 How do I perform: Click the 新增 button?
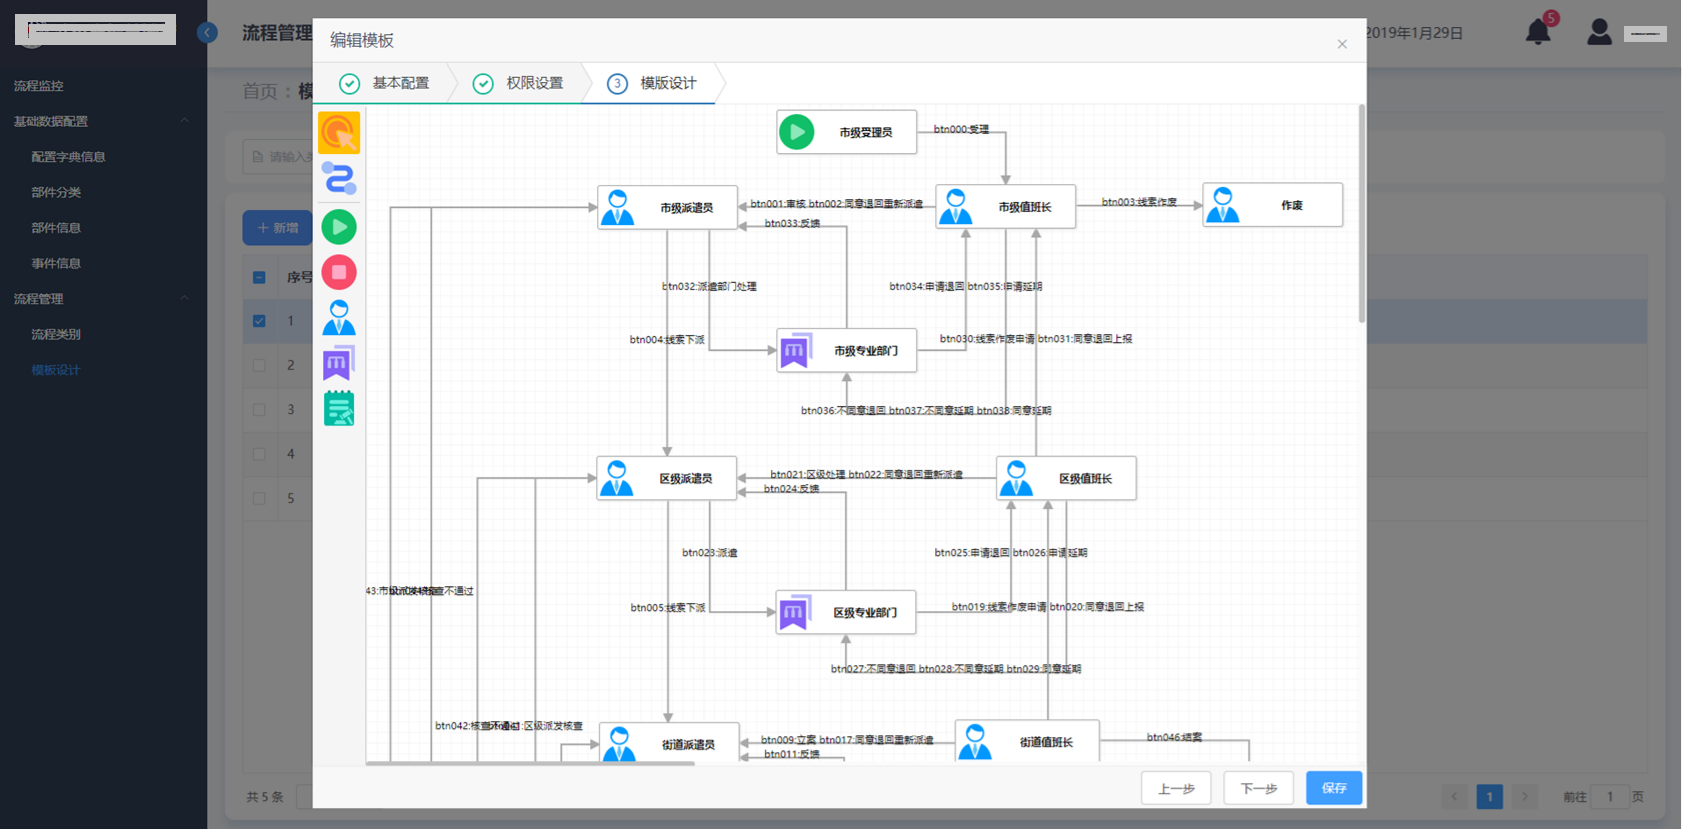click(x=277, y=228)
